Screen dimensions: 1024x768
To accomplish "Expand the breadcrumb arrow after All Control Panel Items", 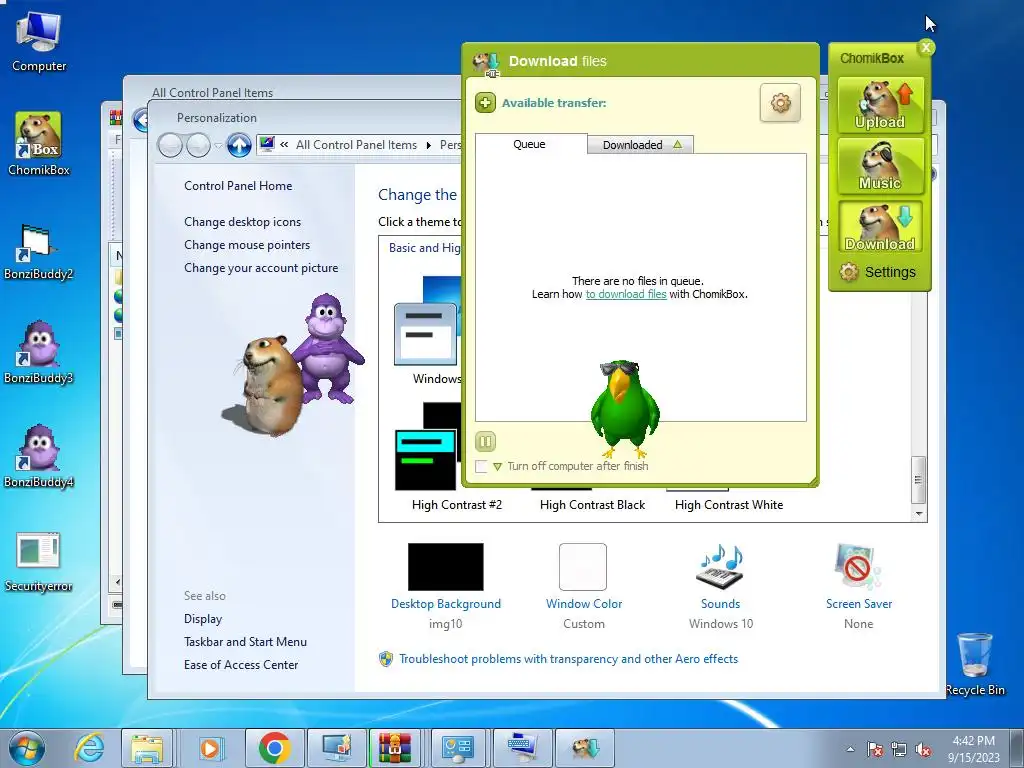I will tap(428, 145).
